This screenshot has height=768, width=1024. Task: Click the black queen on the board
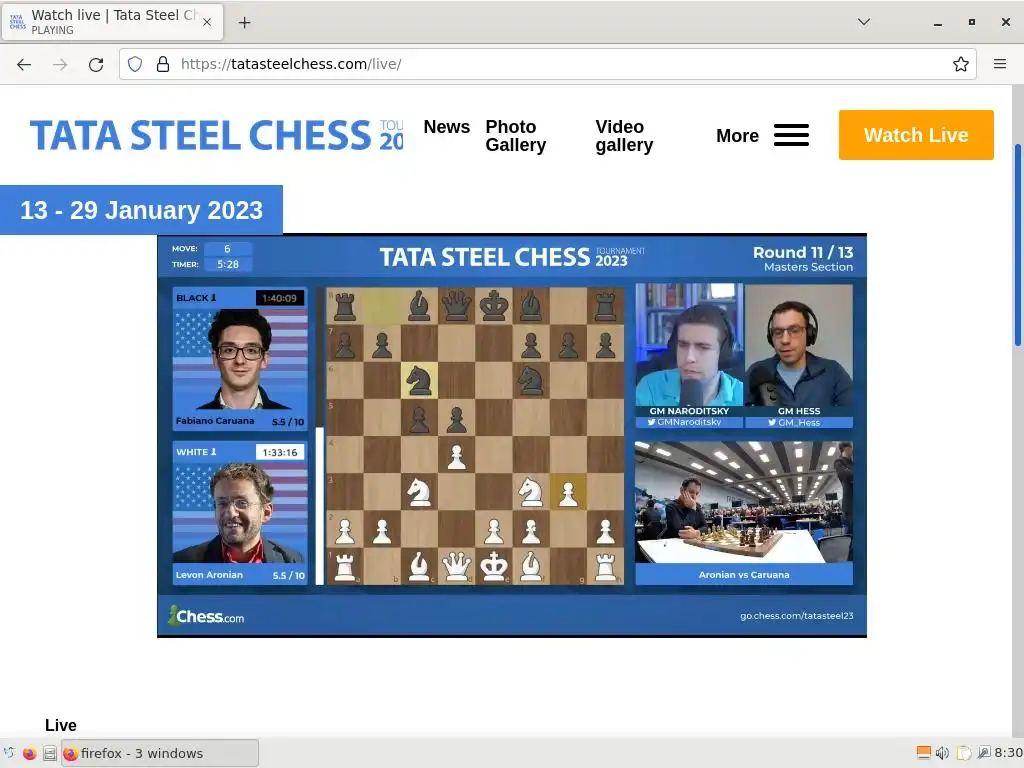pyautogui.click(x=456, y=306)
